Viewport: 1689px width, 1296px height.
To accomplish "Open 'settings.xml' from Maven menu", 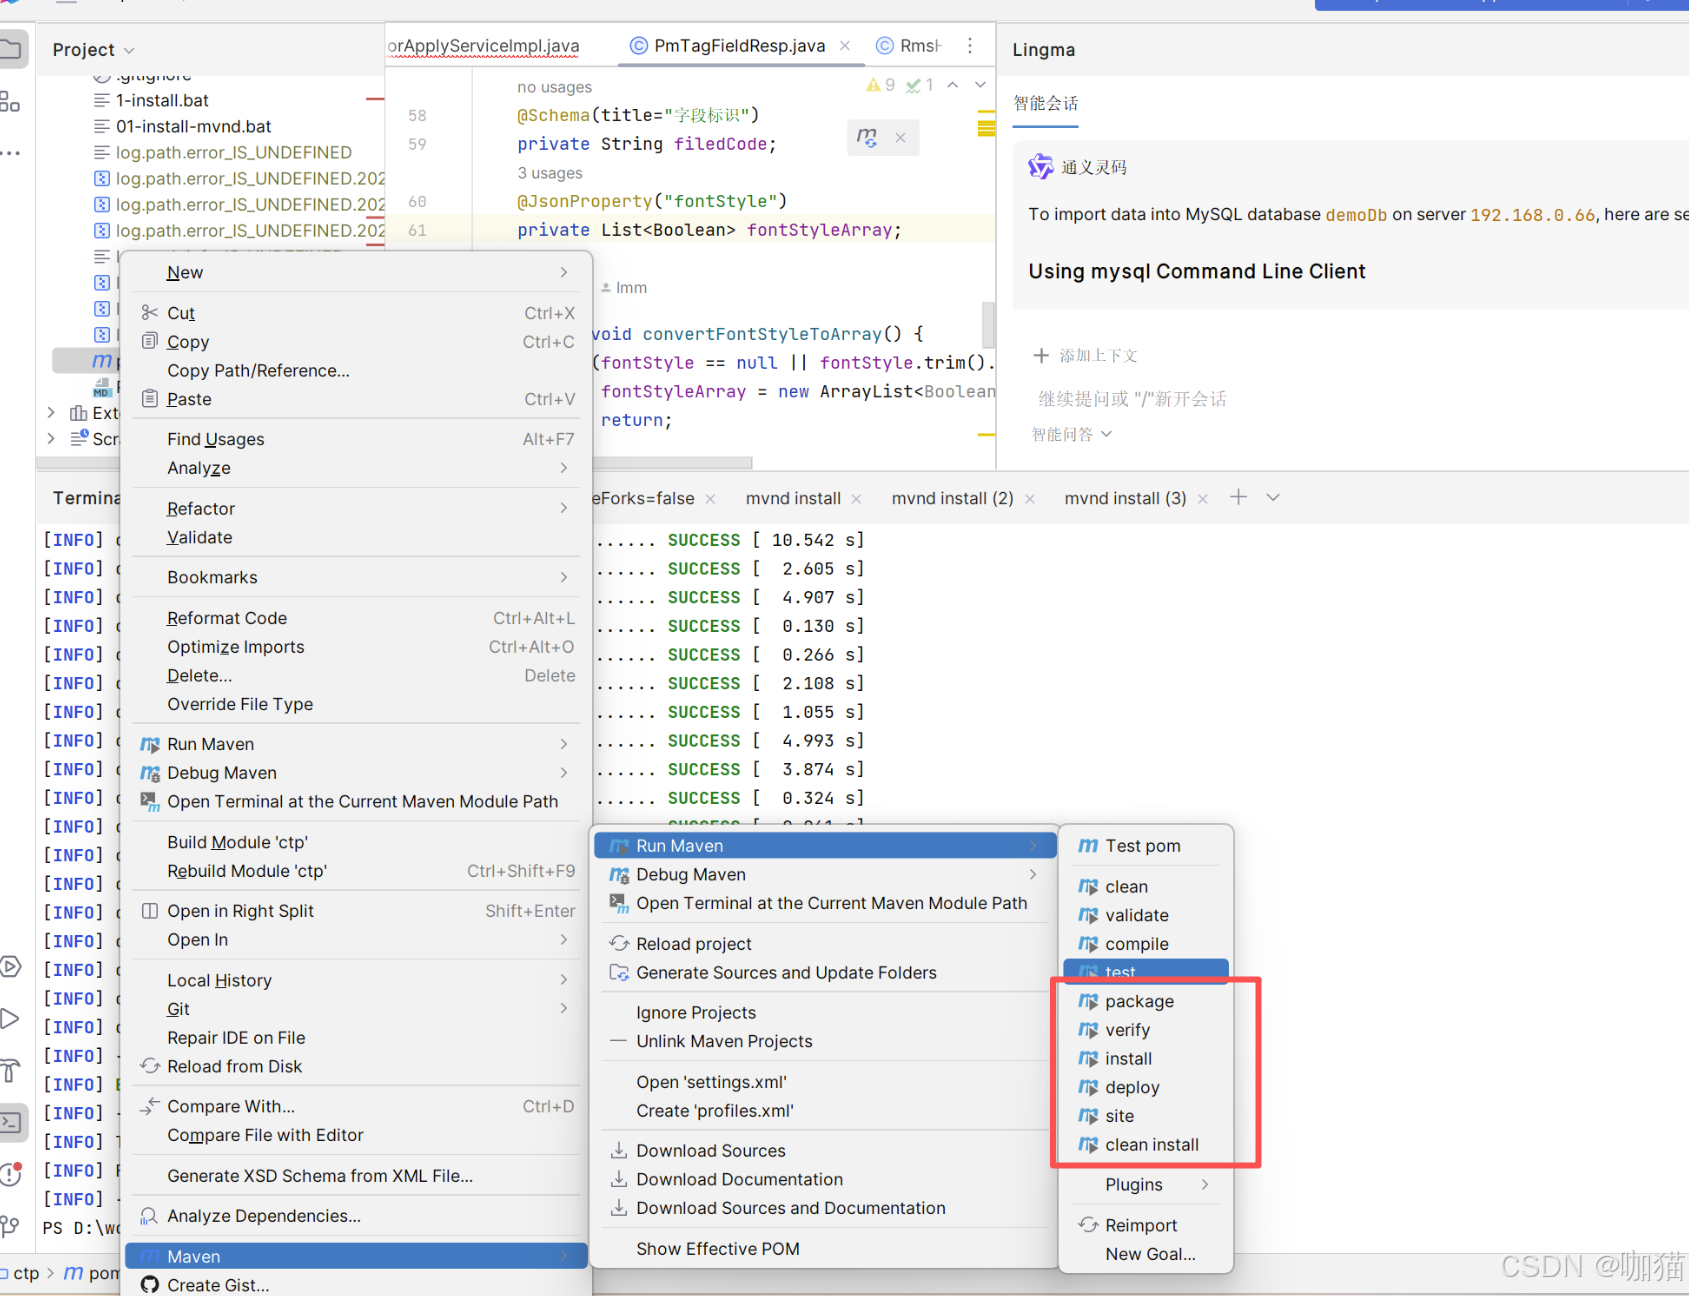I will click(x=825, y=1082).
